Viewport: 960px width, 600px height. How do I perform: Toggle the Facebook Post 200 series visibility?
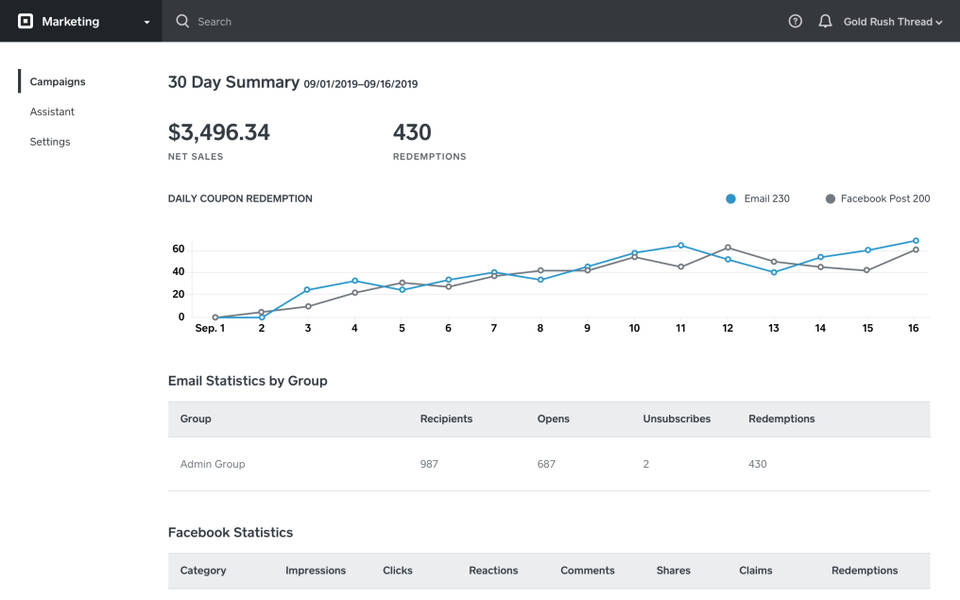pos(878,198)
